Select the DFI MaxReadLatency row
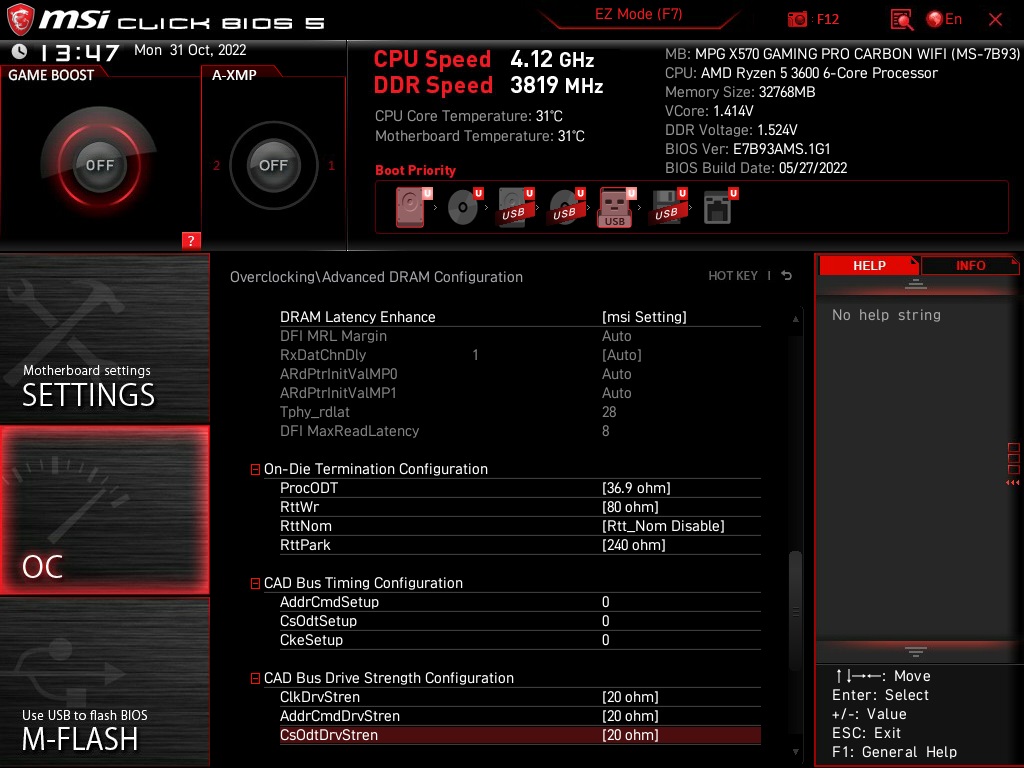1024x768 pixels. 520,430
